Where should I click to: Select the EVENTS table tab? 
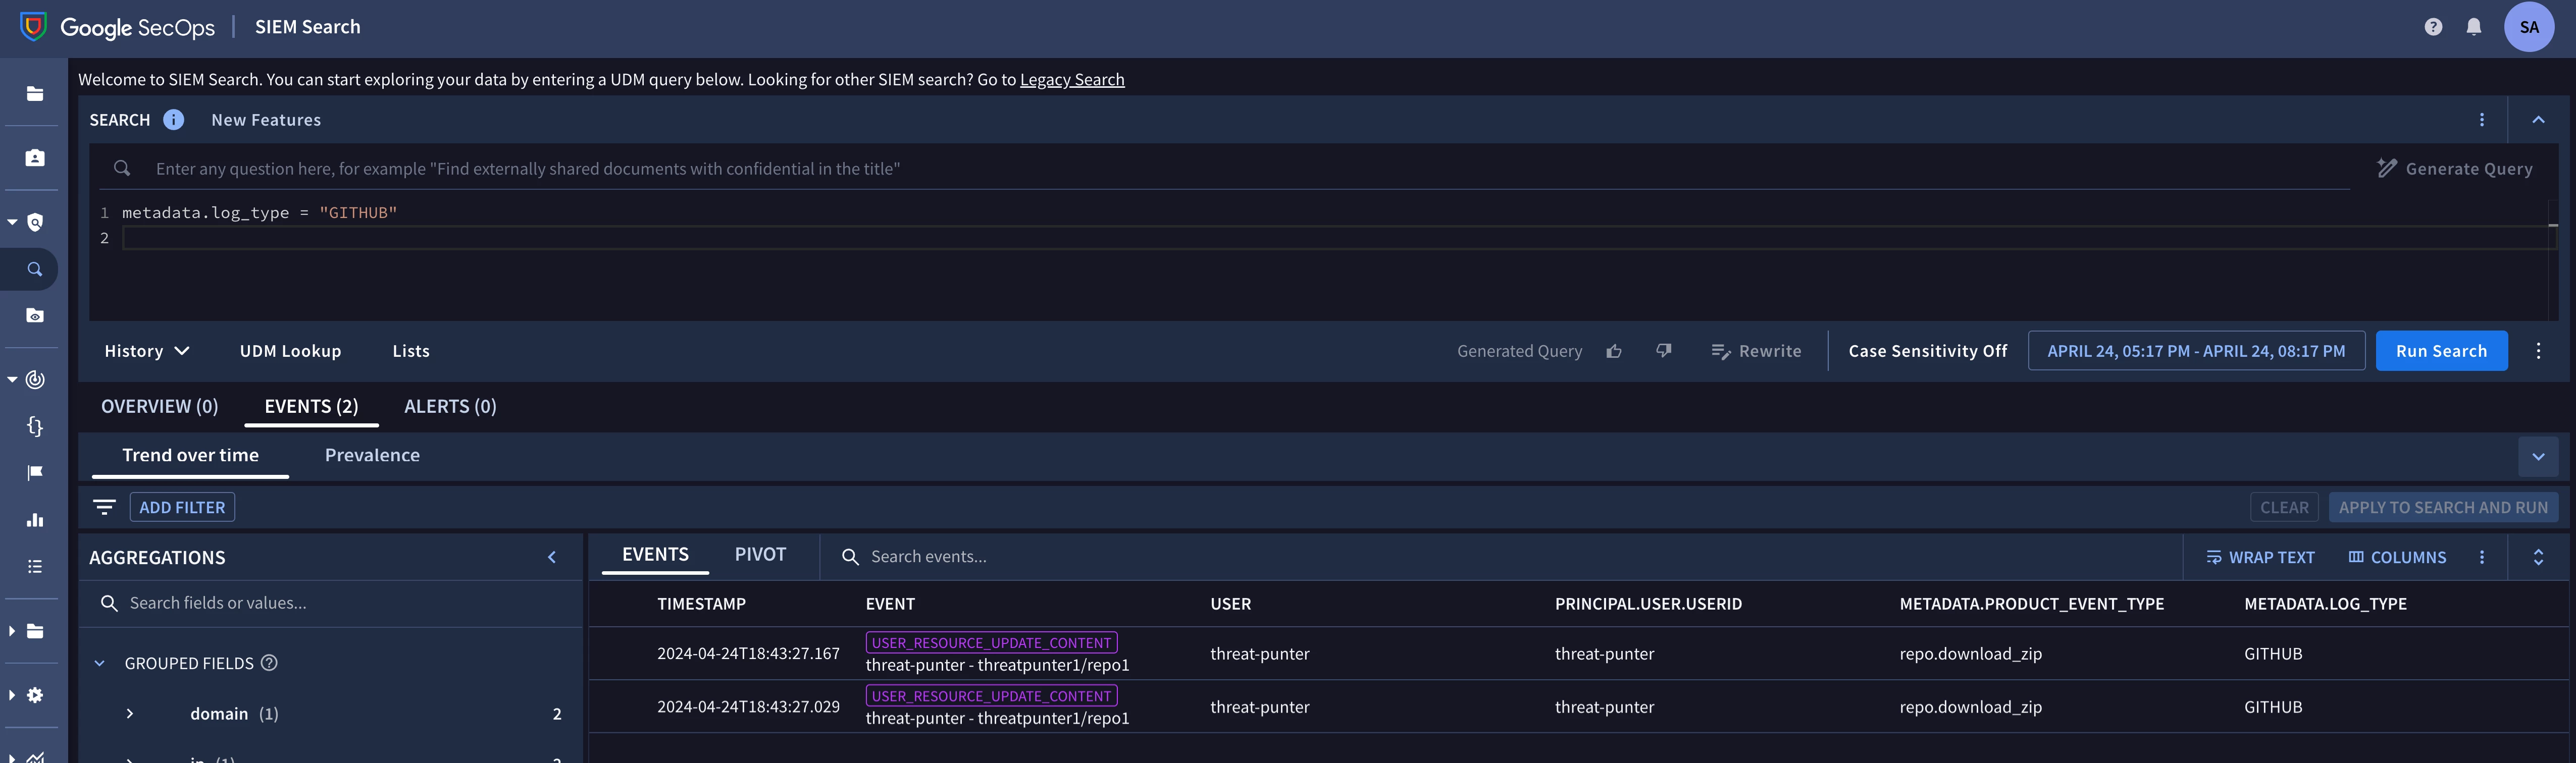tap(655, 555)
